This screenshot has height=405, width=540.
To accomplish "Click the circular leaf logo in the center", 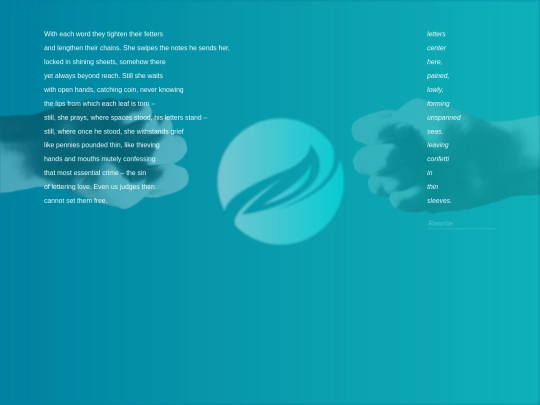I will [281, 181].
